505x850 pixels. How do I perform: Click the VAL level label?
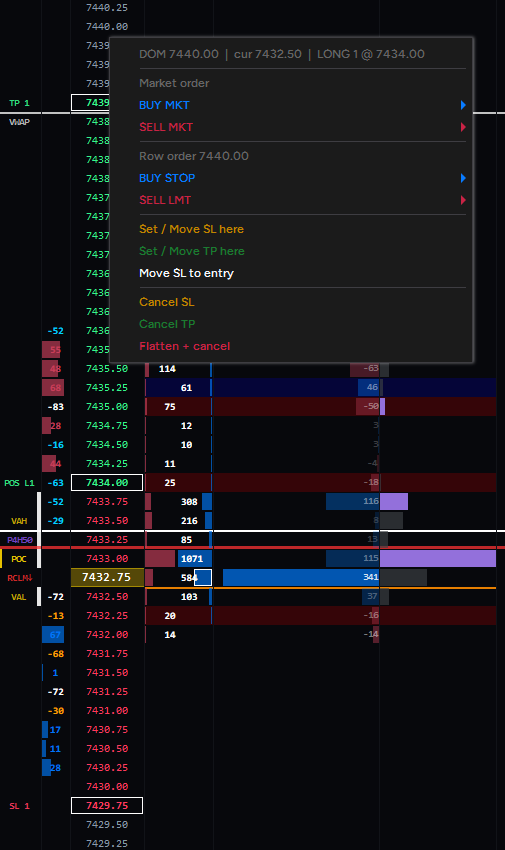[x=19, y=597]
